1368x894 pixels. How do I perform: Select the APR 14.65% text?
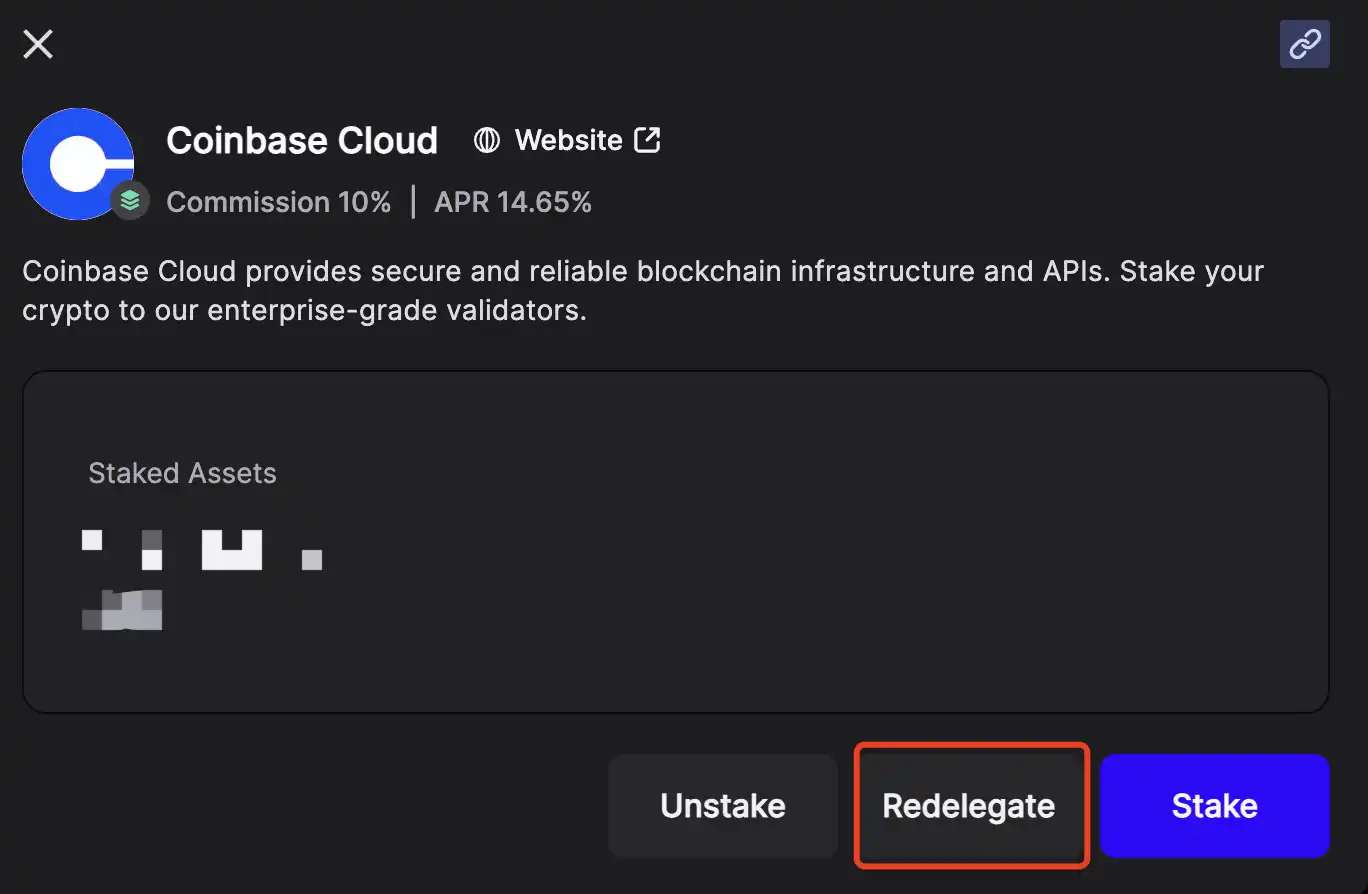[513, 203]
